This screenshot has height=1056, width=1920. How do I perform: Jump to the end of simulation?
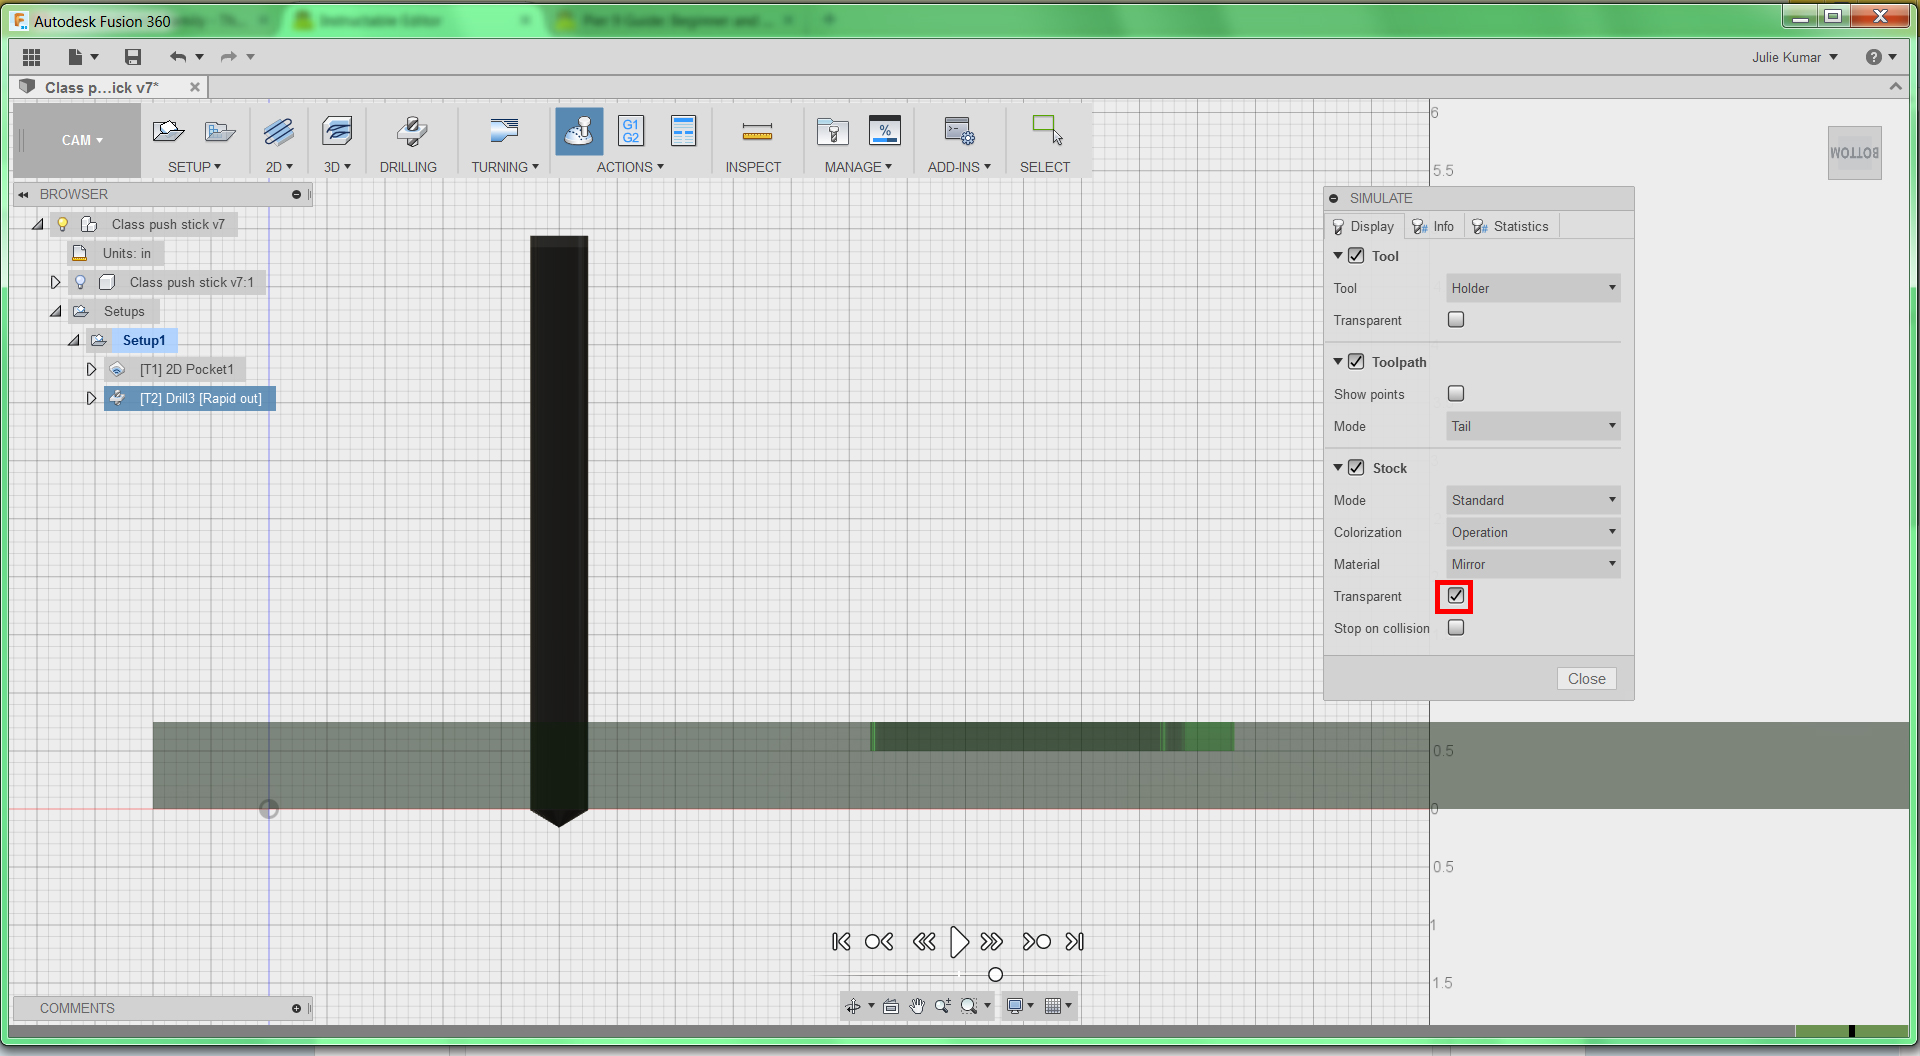pyautogui.click(x=1075, y=942)
